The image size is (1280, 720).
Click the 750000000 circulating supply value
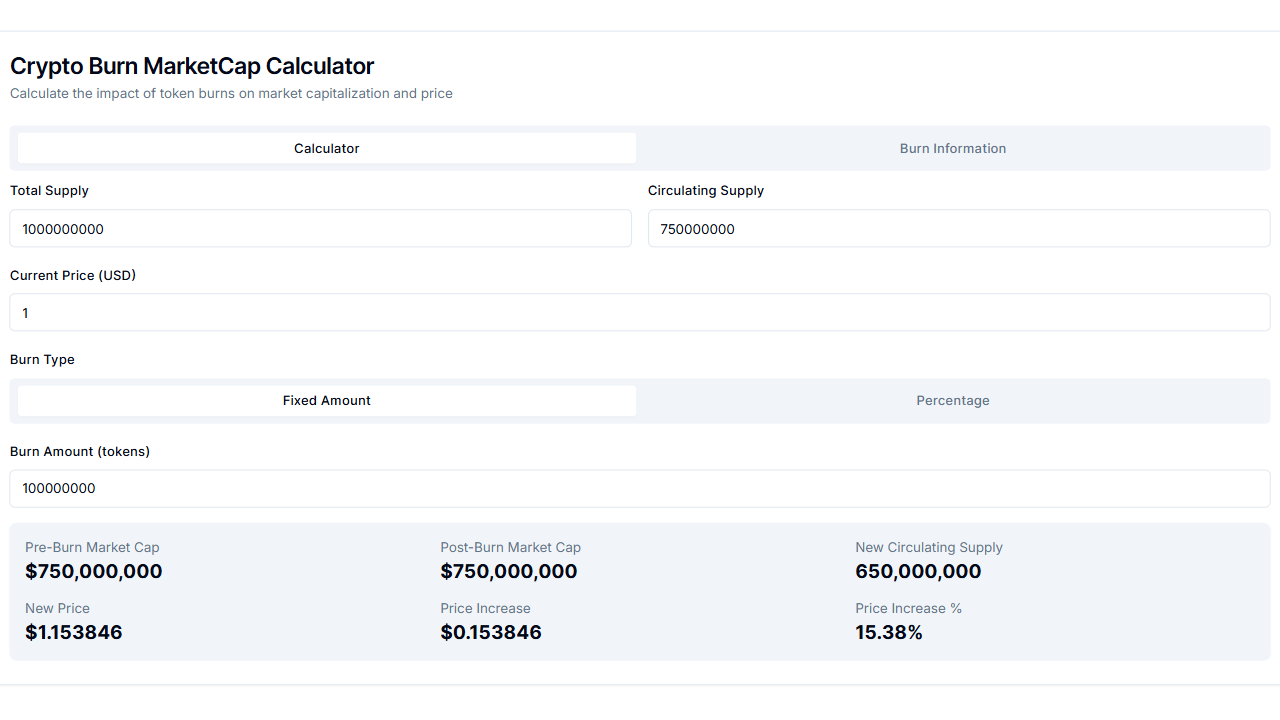click(x=695, y=228)
